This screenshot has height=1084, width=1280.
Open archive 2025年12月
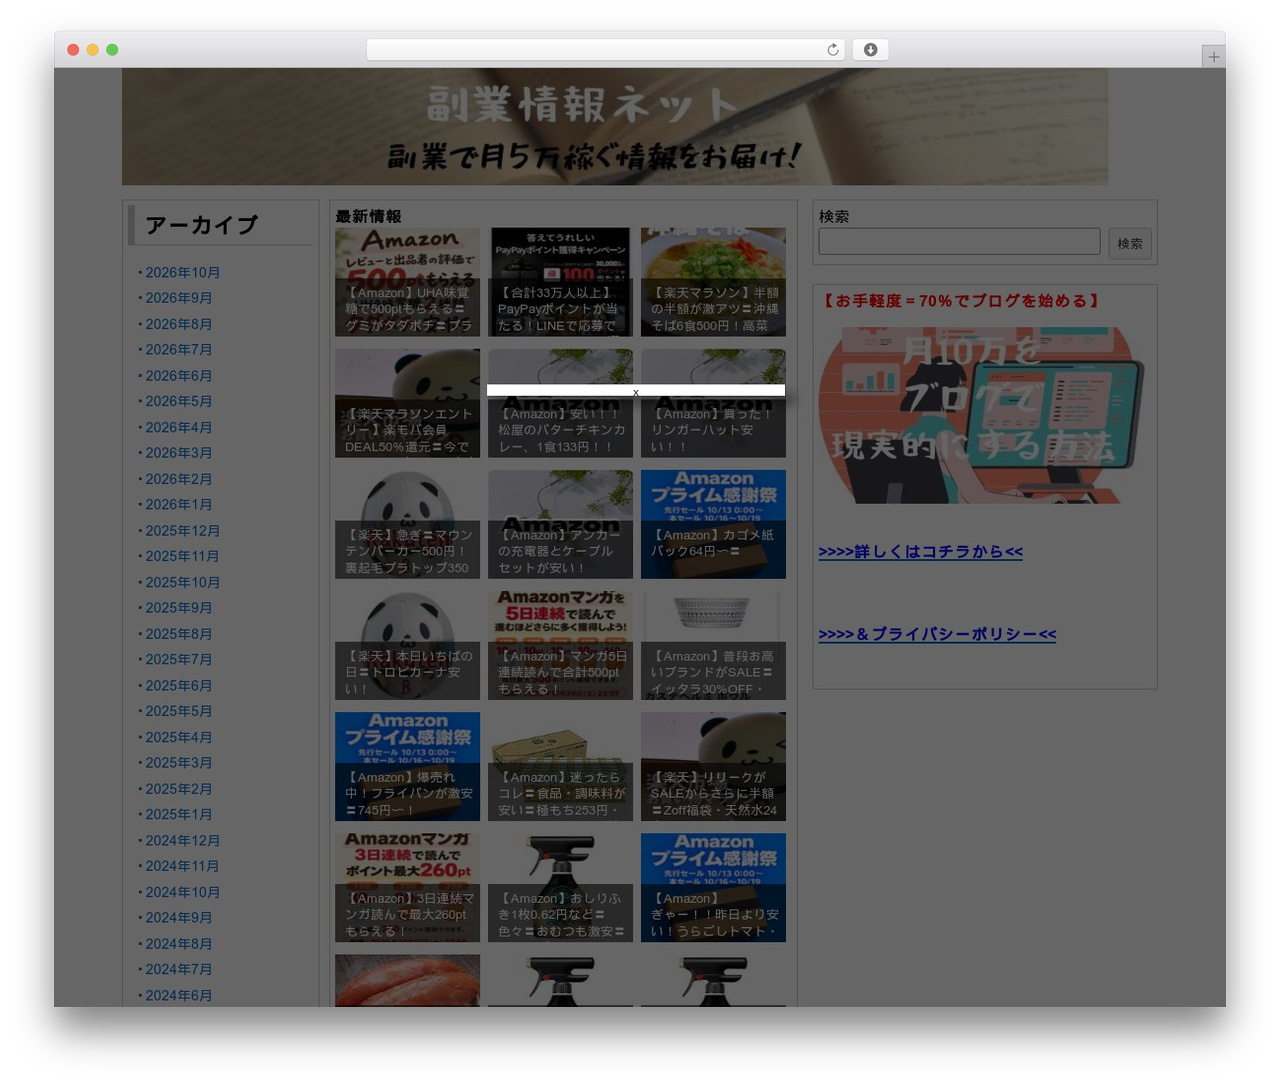(x=183, y=530)
